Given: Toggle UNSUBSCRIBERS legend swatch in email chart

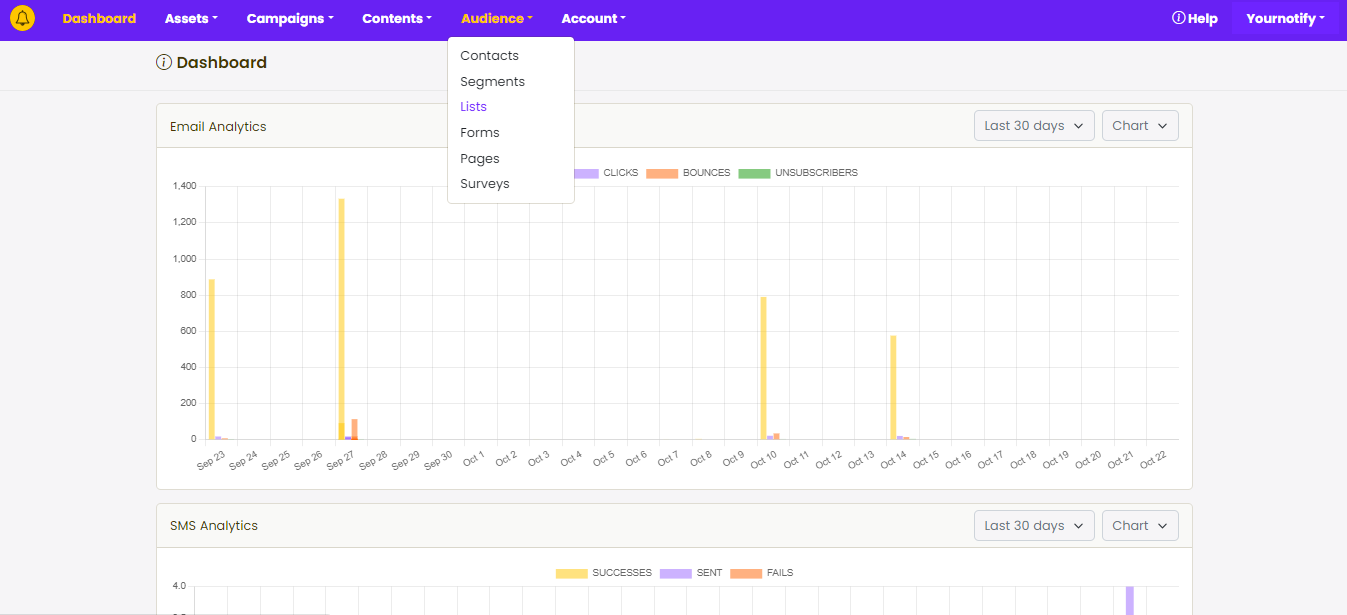Looking at the screenshot, I should coord(754,173).
